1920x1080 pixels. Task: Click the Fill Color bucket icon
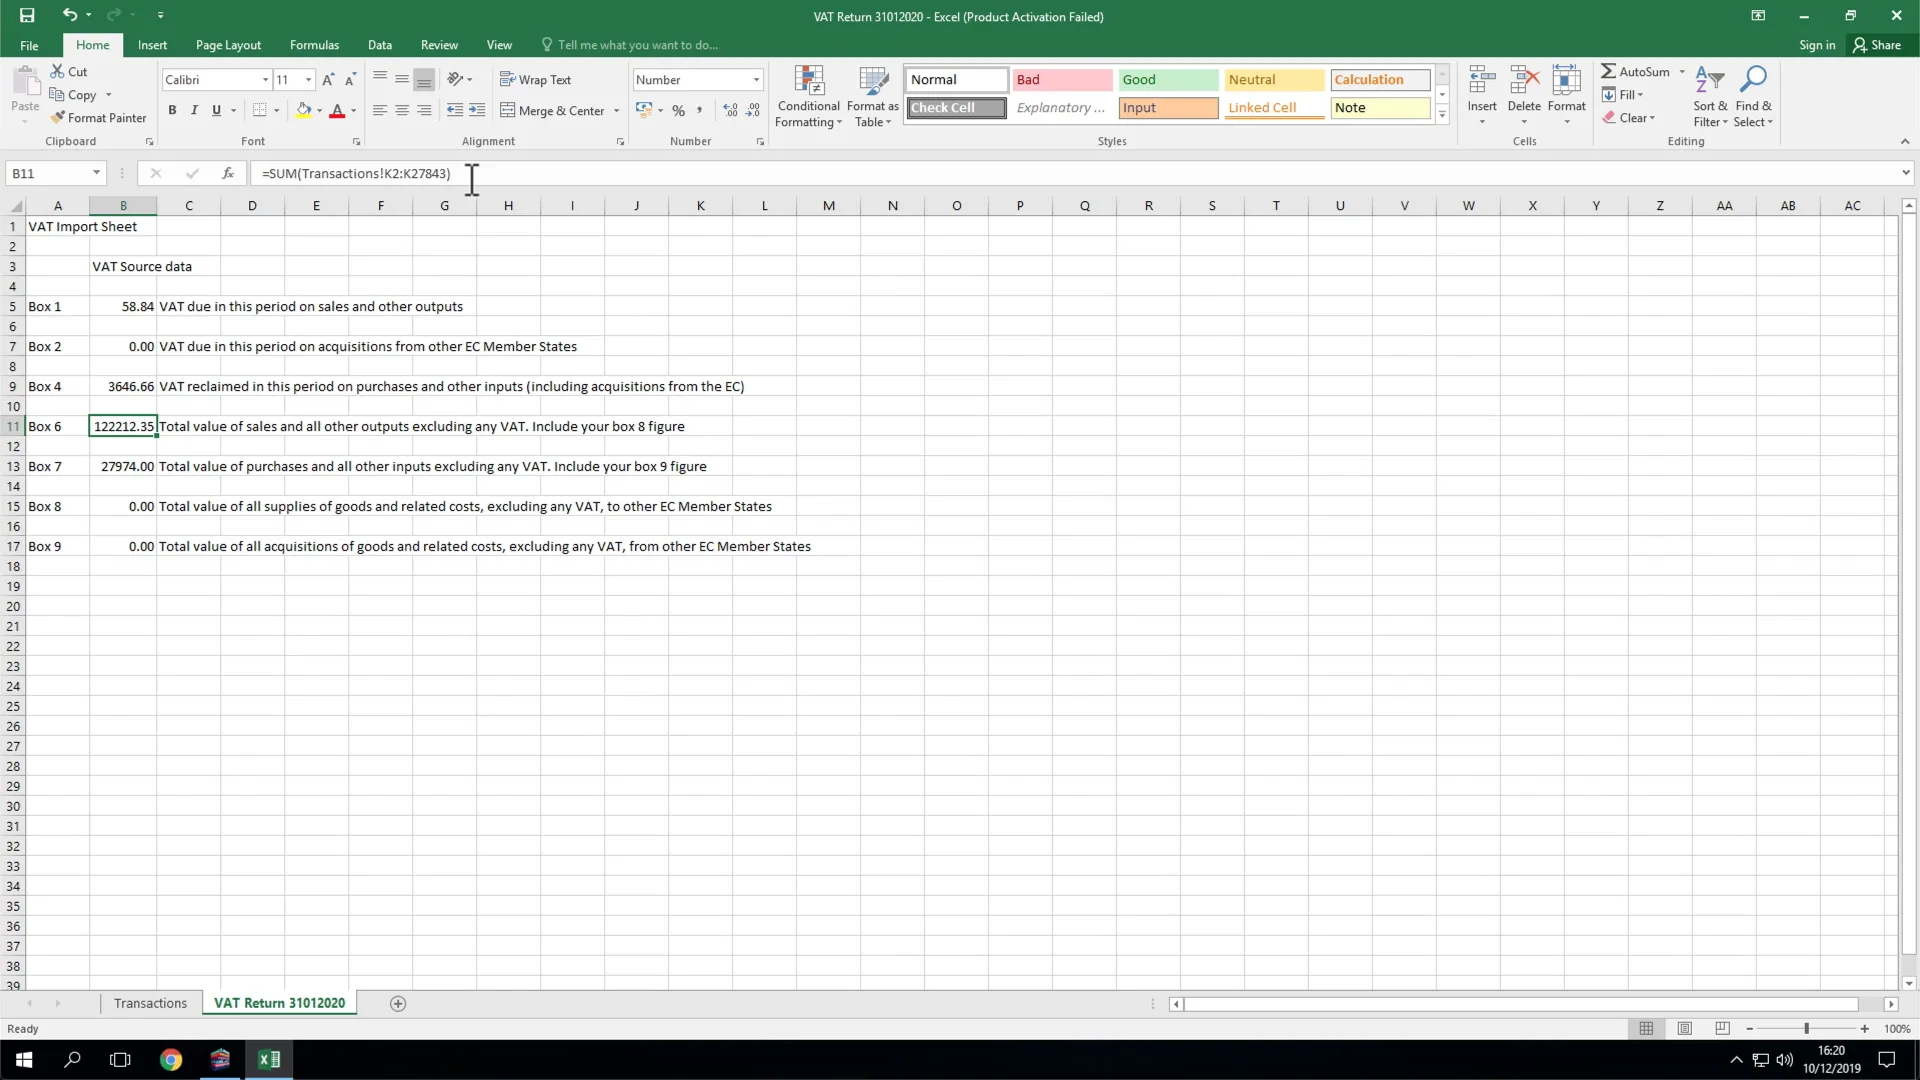pyautogui.click(x=303, y=111)
